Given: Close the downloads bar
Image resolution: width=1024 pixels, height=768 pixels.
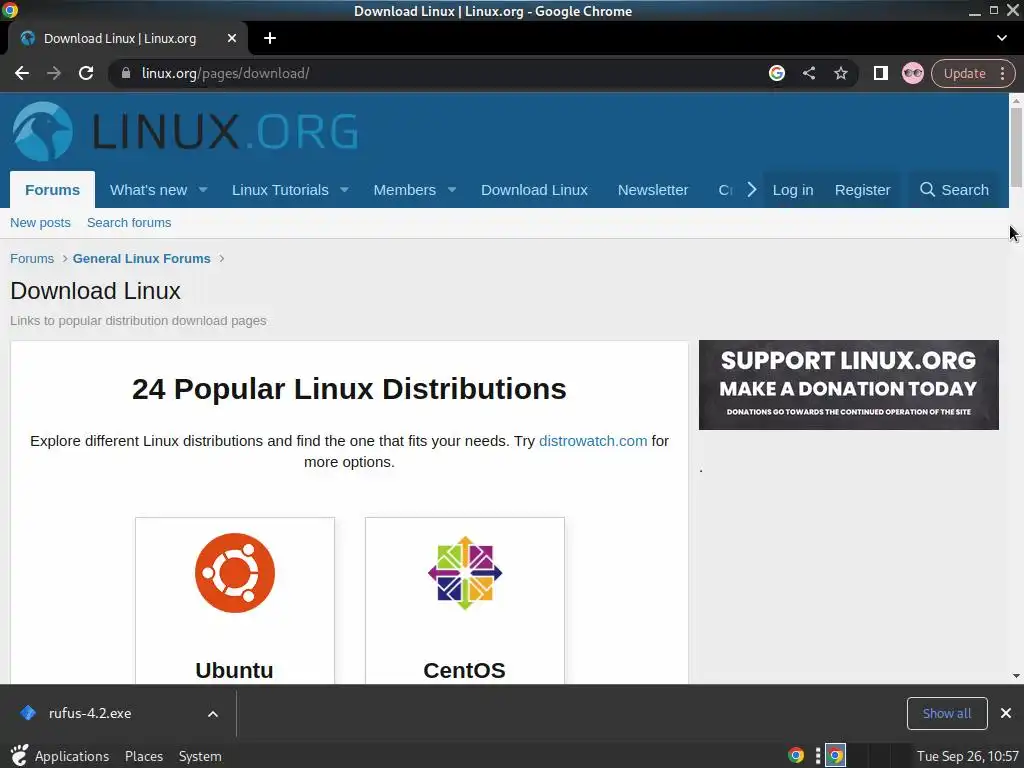Looking at the screenshot, I should [1006, 713].
